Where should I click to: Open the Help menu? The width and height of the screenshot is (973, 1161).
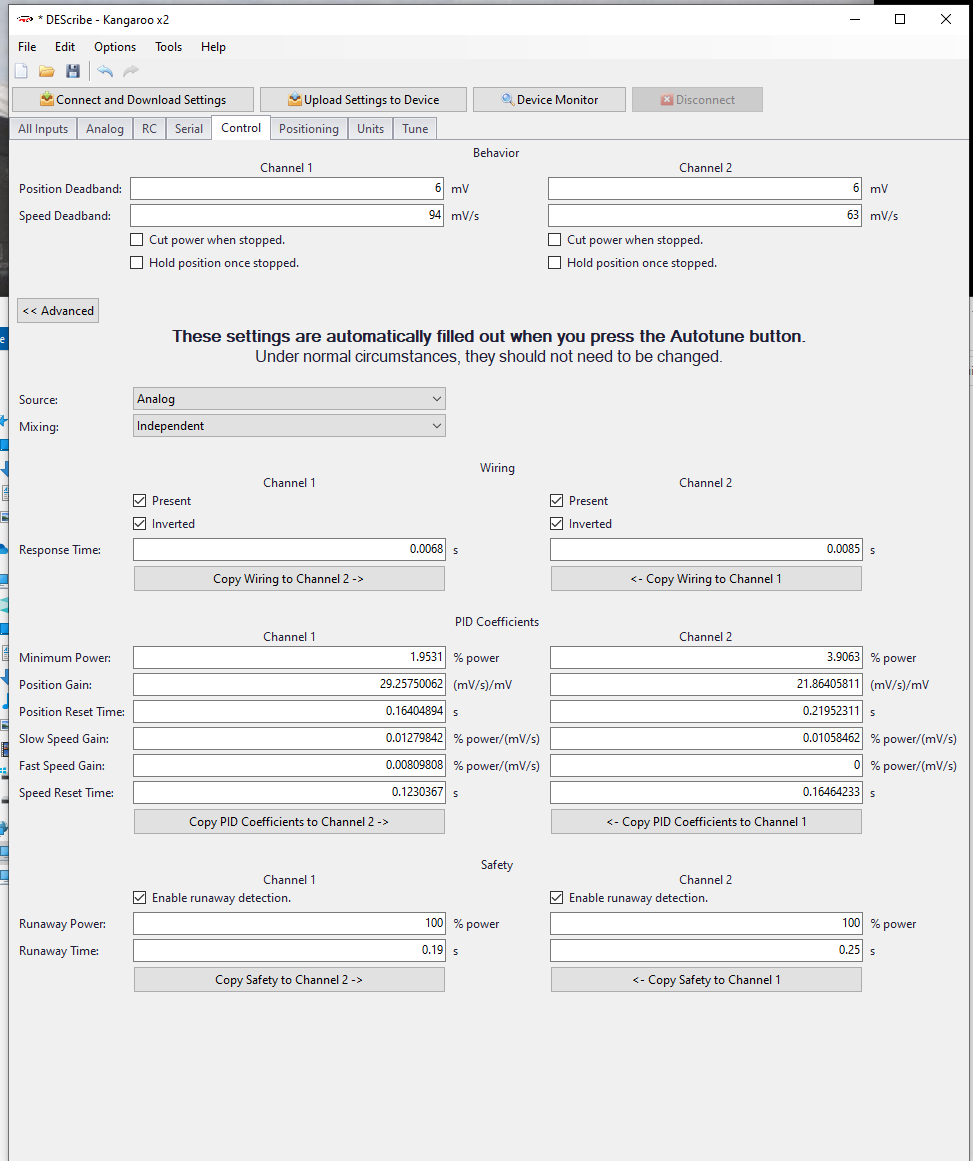pos(213,47)
